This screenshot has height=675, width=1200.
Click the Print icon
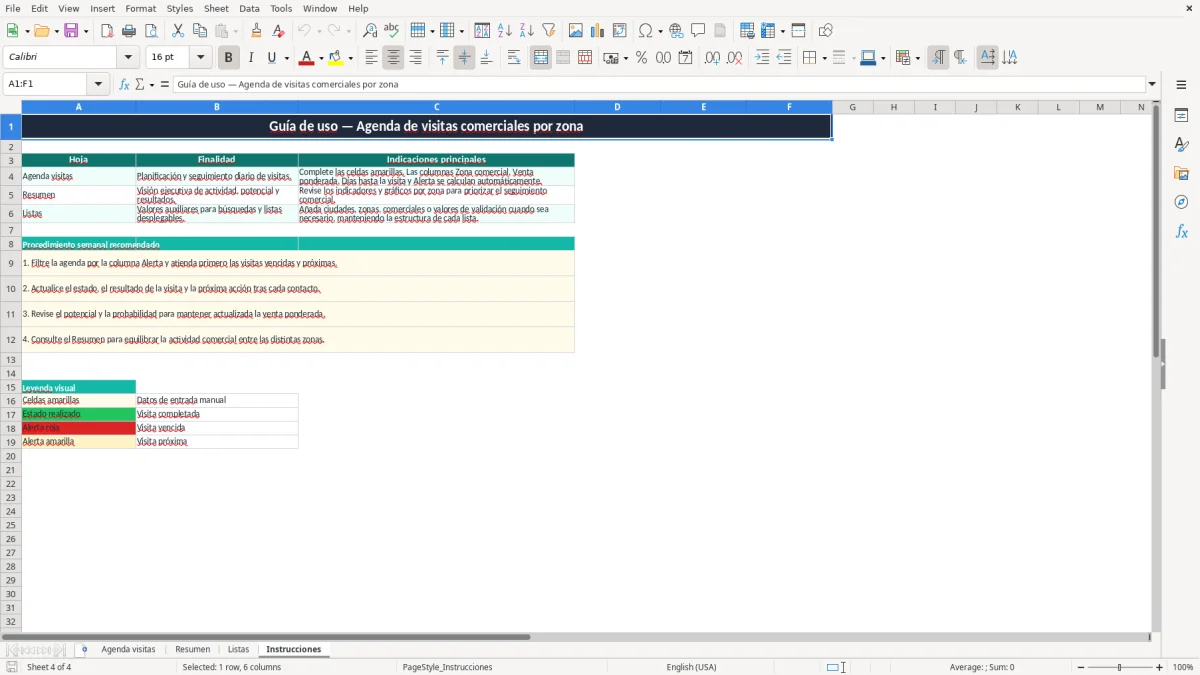129,31
